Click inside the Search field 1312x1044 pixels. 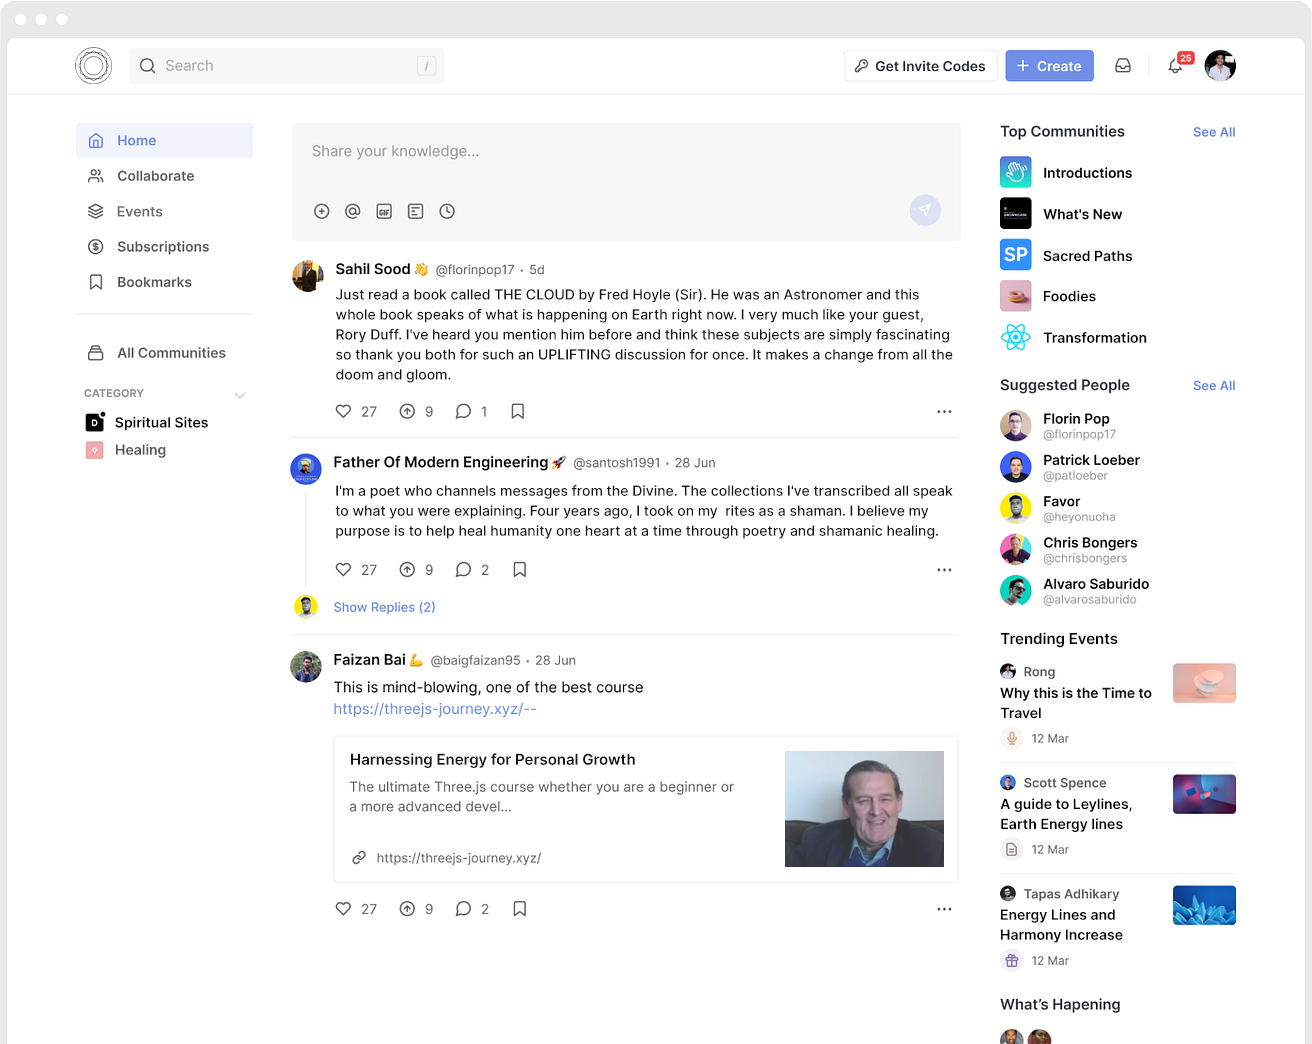pos(287,65)
